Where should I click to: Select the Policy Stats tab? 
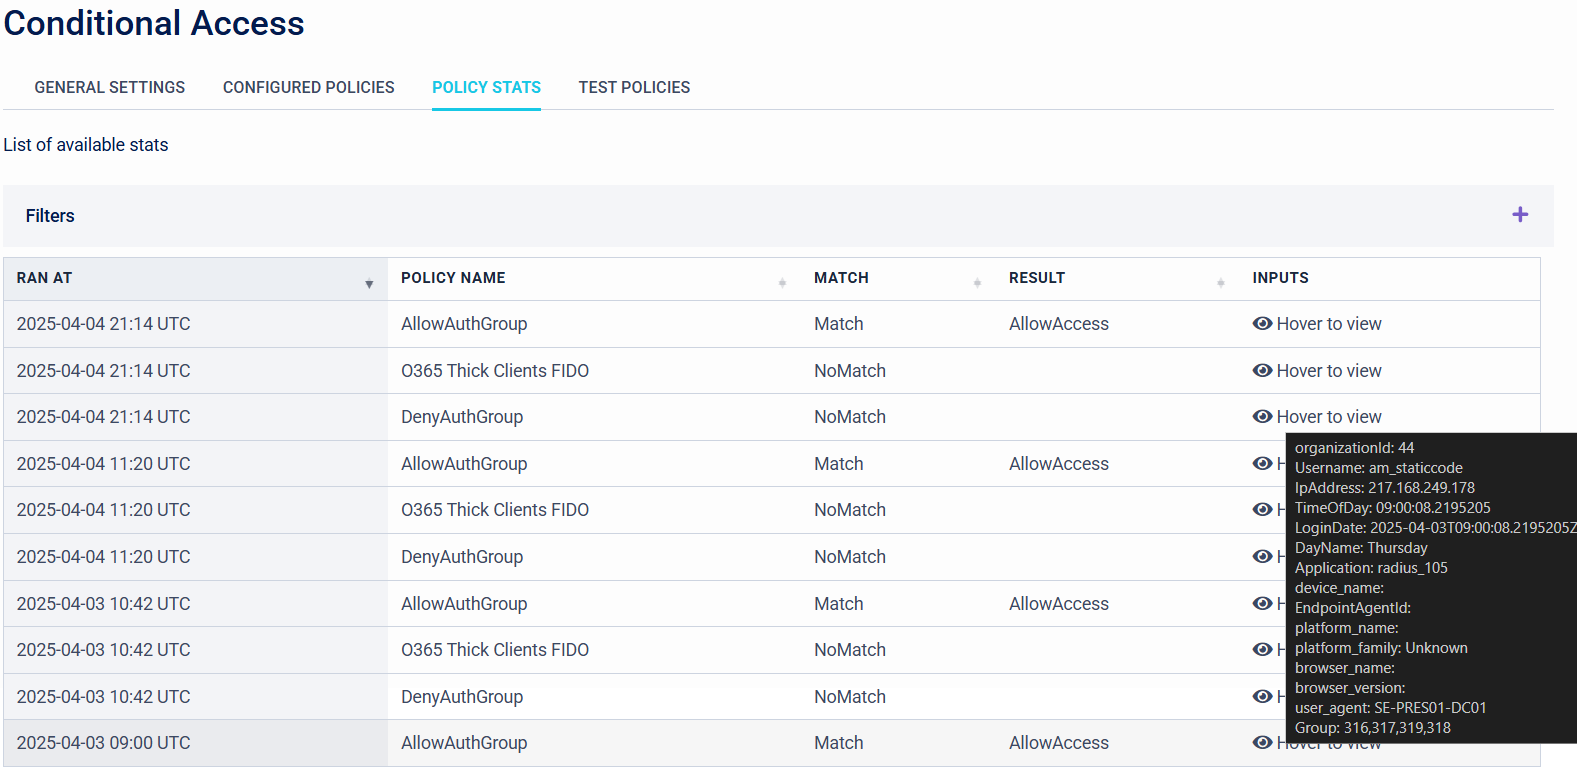(486, 88)
